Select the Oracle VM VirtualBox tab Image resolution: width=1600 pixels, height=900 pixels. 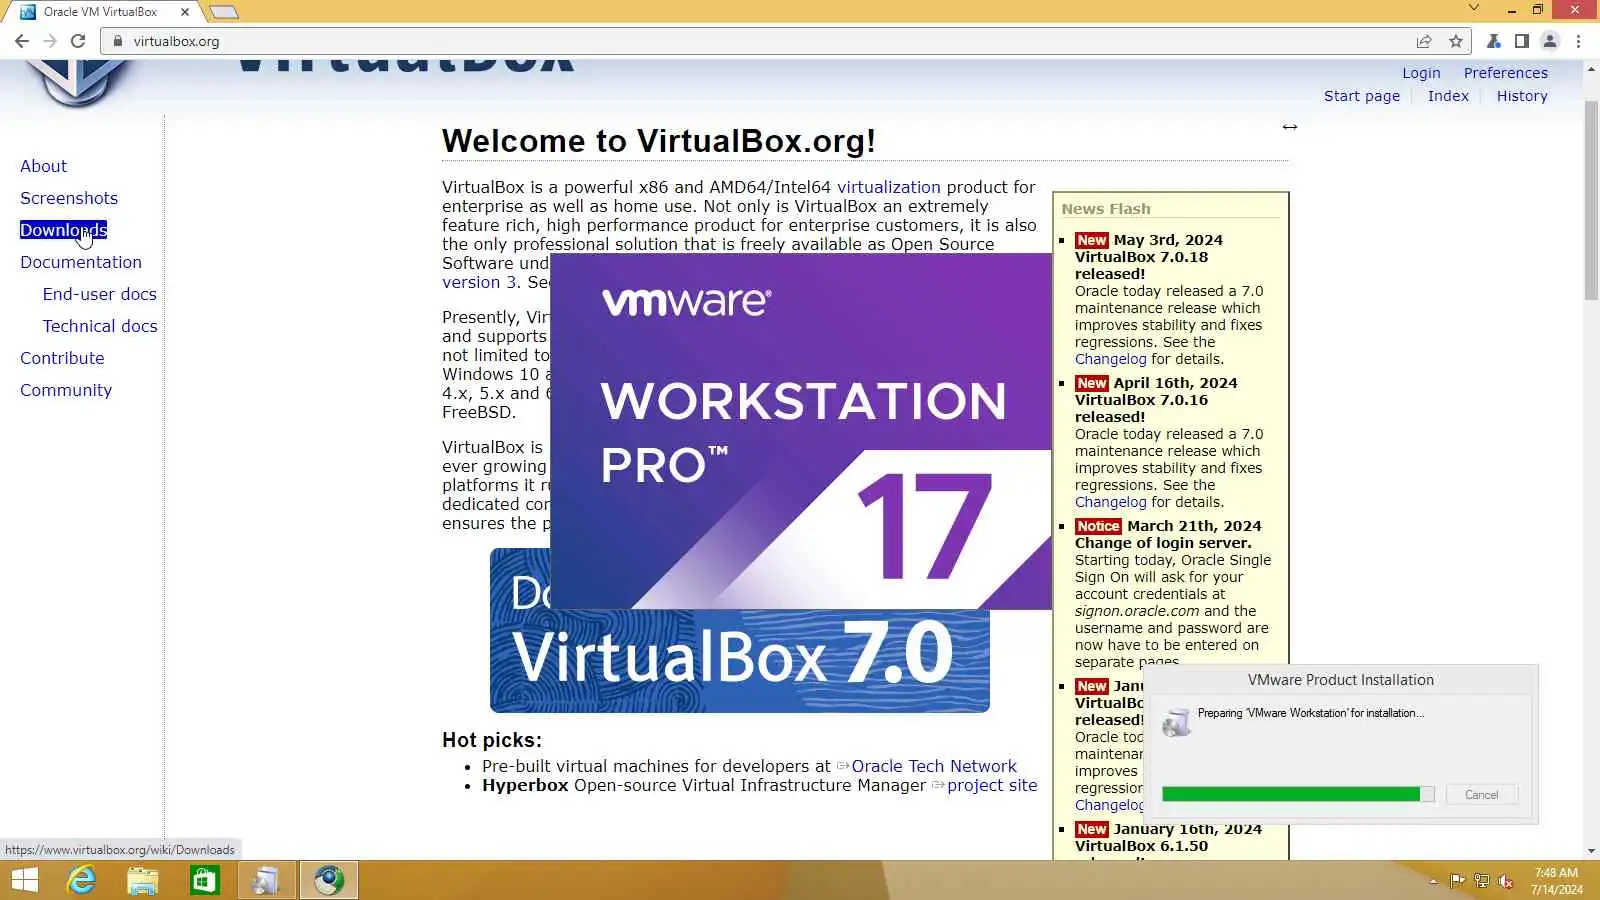[100, 12]
